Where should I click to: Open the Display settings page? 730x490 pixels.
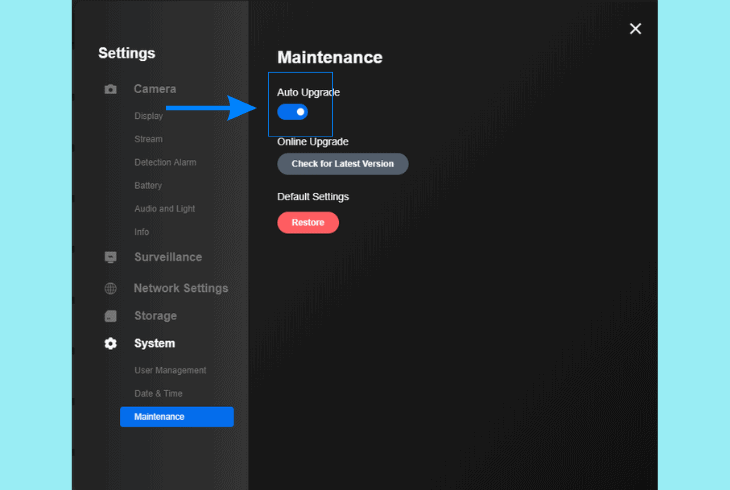pyautogui.click(x=149, y=116)
